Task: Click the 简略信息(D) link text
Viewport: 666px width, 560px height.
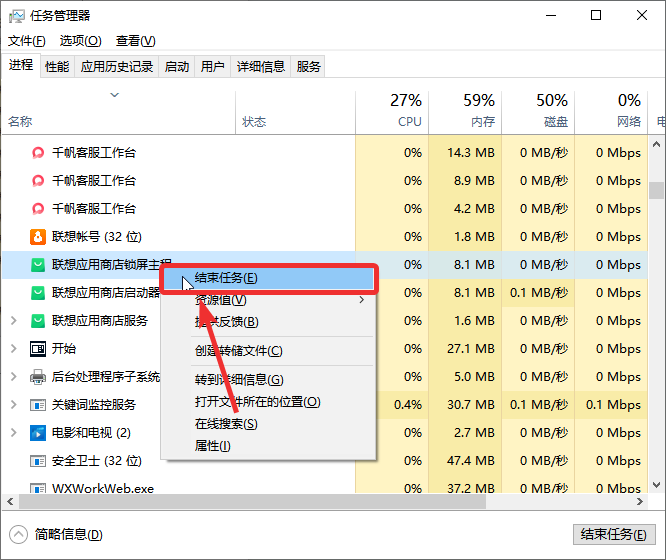Action: (x=69, y=535)
